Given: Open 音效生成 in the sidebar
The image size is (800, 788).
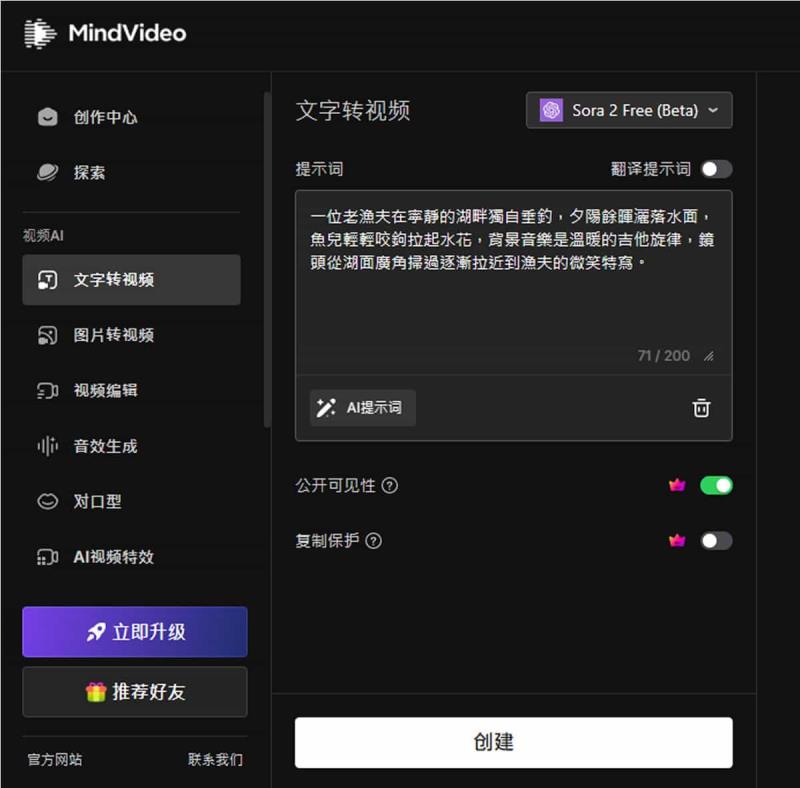Looking at the screenshot, I should (x=105, y=446).
